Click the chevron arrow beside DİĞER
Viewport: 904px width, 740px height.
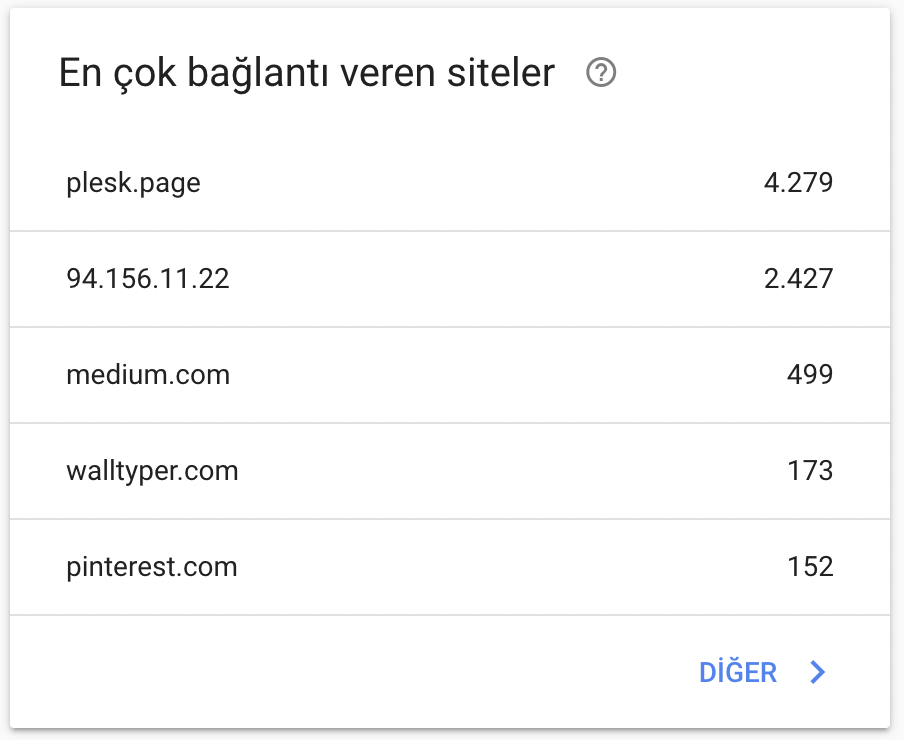pyautogui.click(x=817, y=672)
